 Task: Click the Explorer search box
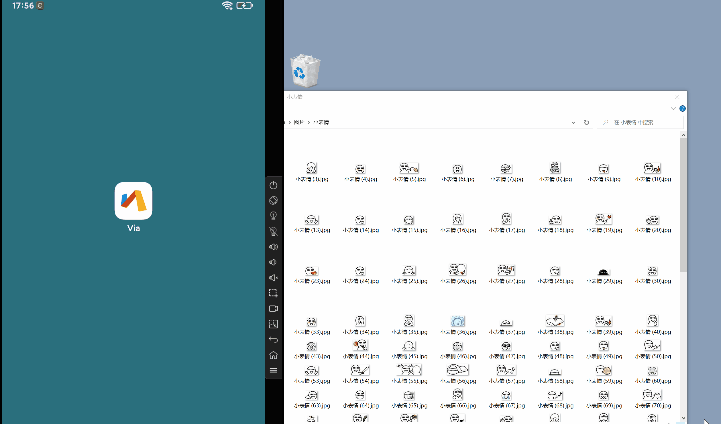[641, 122]
